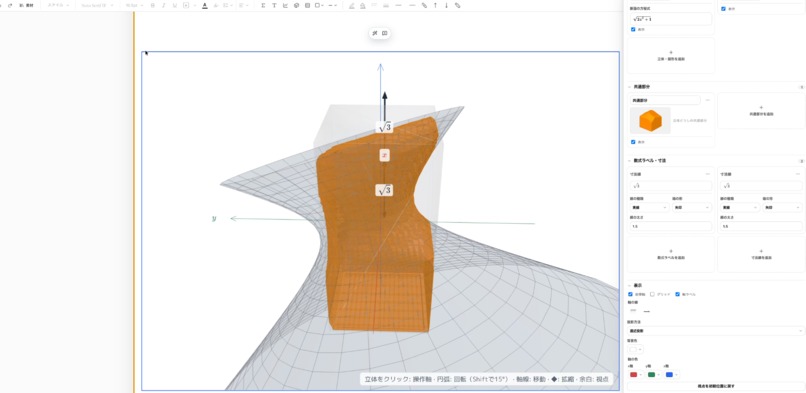Click the split-view icon in floating canvas toolbar
Image resolution: width=806 pixels, height=393 pixels.
click(x=384, y=33)
